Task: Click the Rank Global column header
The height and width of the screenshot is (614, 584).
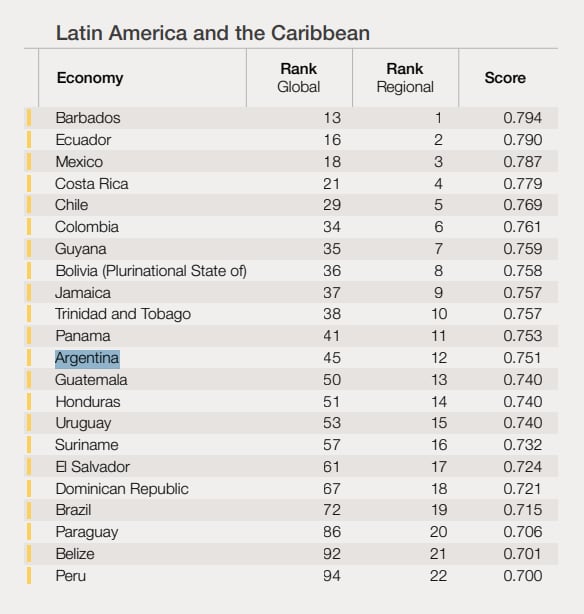Action: 299,78
